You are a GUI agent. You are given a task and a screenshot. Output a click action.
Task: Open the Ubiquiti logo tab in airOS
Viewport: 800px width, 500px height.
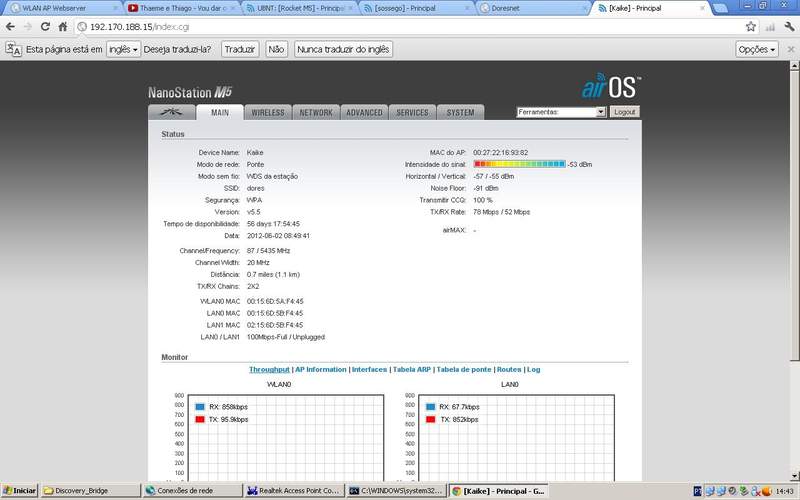tap(172, 112)
